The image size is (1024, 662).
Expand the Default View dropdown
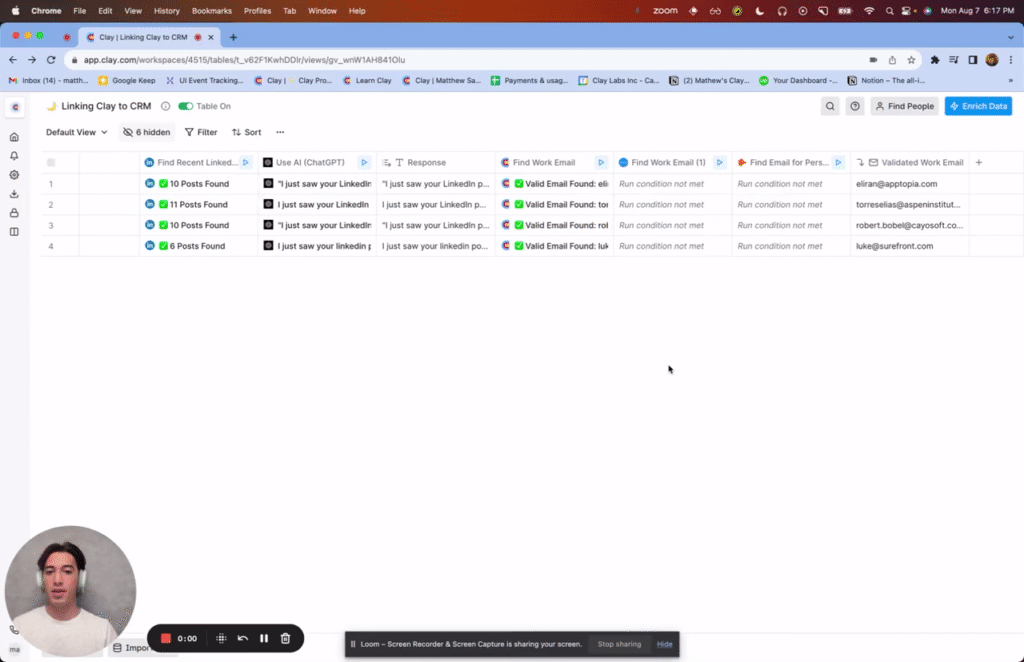pyautogui.click(x=77, y=132)
